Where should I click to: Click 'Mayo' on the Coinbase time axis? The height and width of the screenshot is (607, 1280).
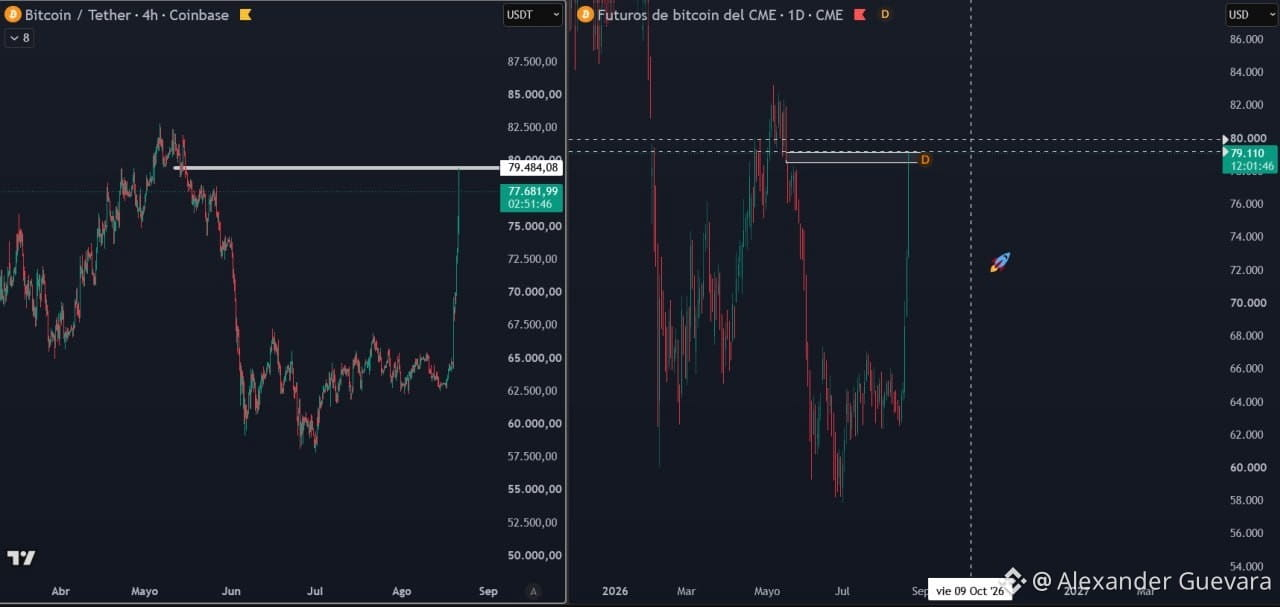click(x=145, y=592)
